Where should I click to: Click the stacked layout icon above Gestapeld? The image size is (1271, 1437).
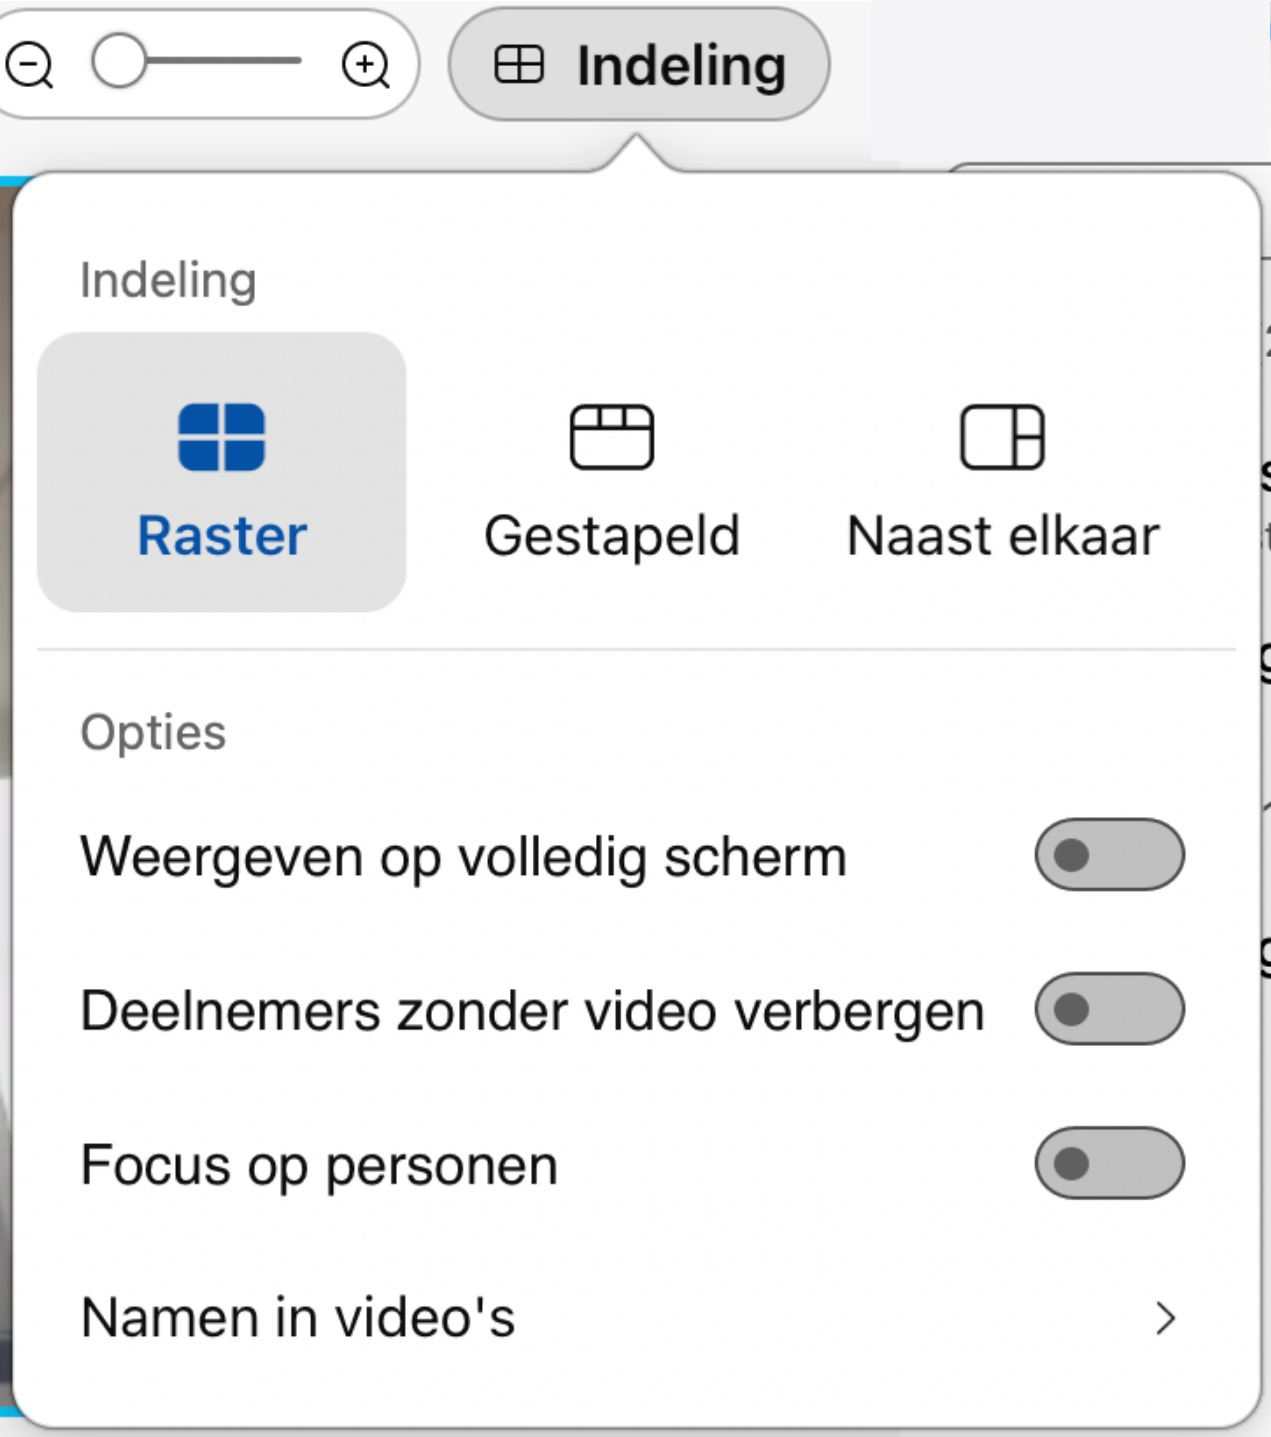[x=611, y=437]
